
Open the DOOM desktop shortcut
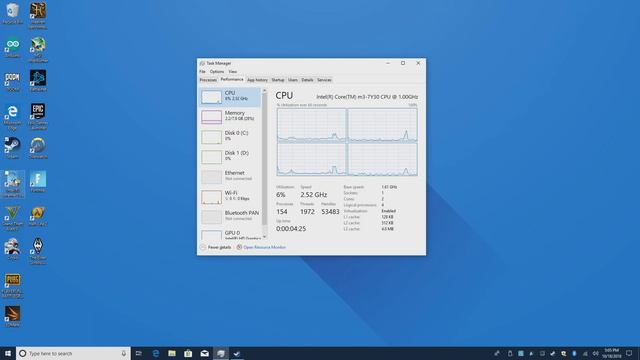[12, 81]
